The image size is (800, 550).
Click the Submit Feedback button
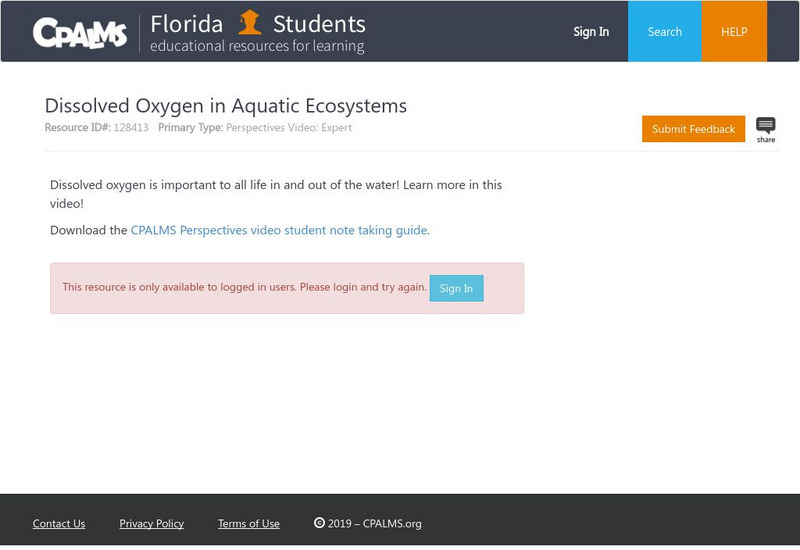click(693, 129)
